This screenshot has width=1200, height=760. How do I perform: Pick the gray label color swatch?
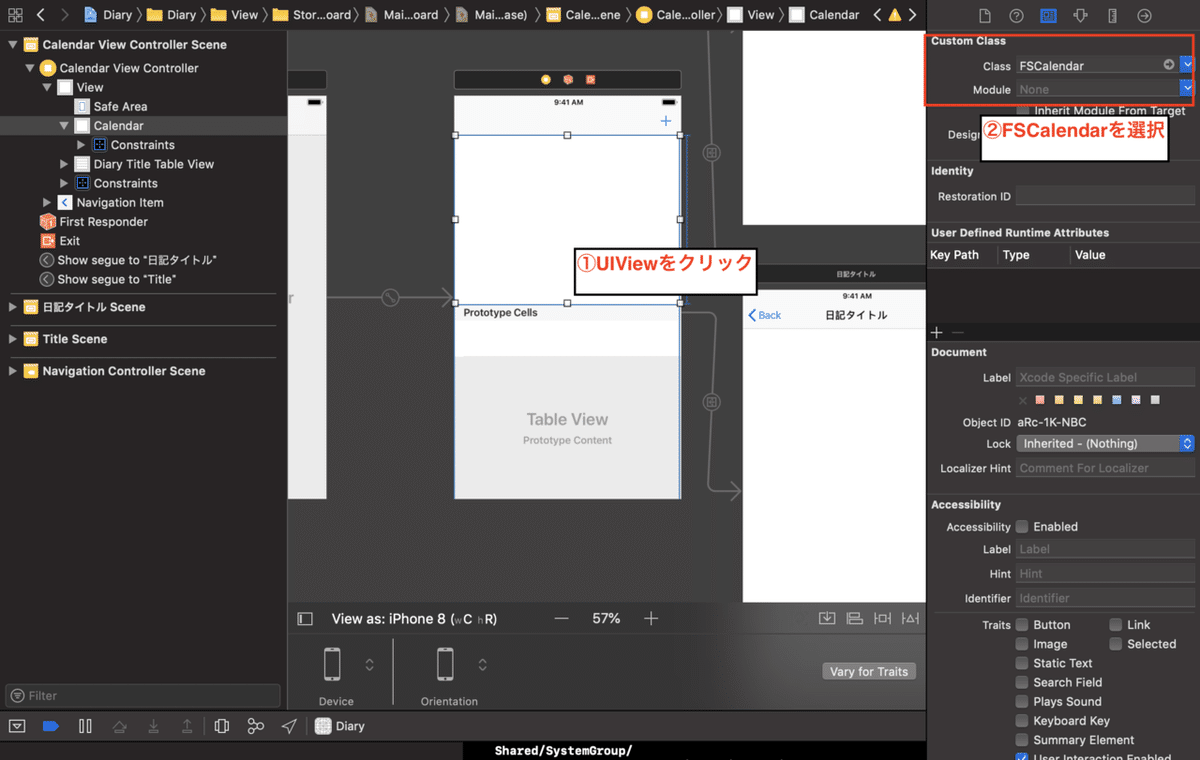click(x=1155, y=400)
